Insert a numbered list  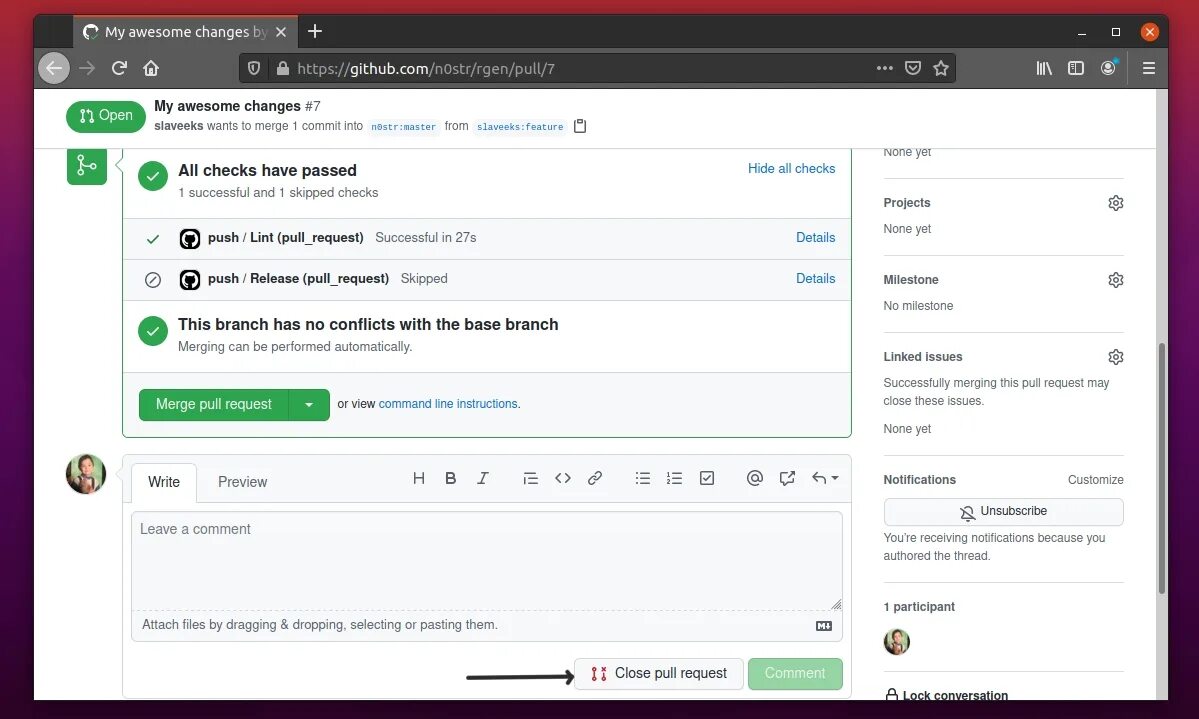pos(674,478)
